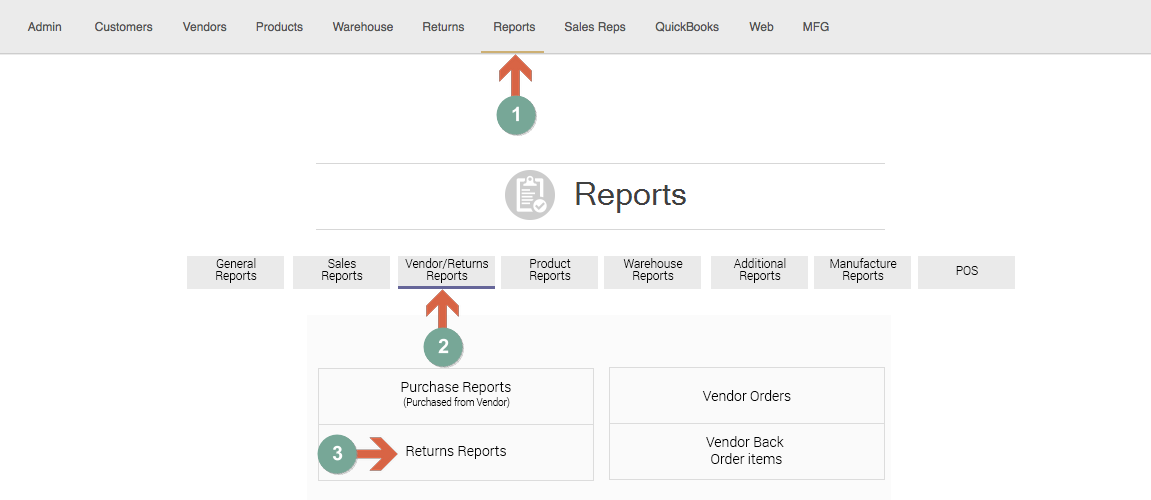
Task: Select Vendors in the top navigation
Action: (204, 27)
